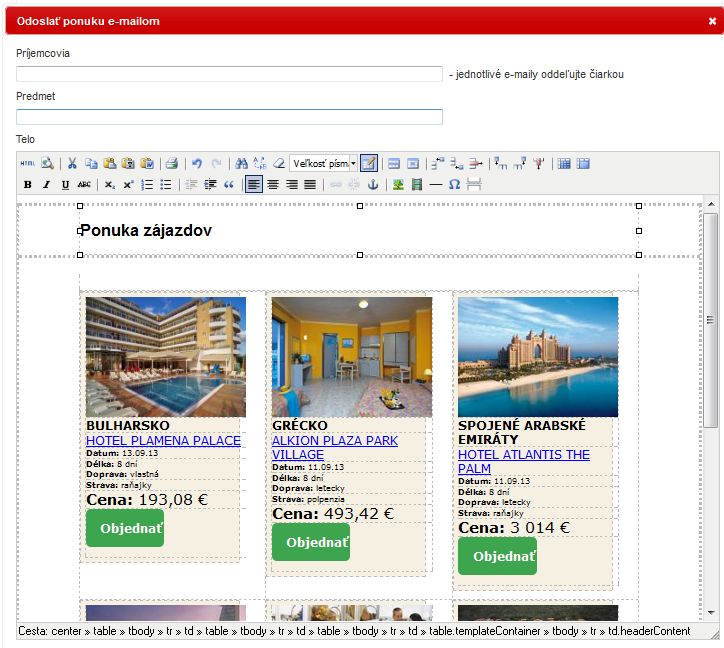
Task: Open ALKION PLAZA PARK VILLAGE link
Action: click(x=335, y=448)
